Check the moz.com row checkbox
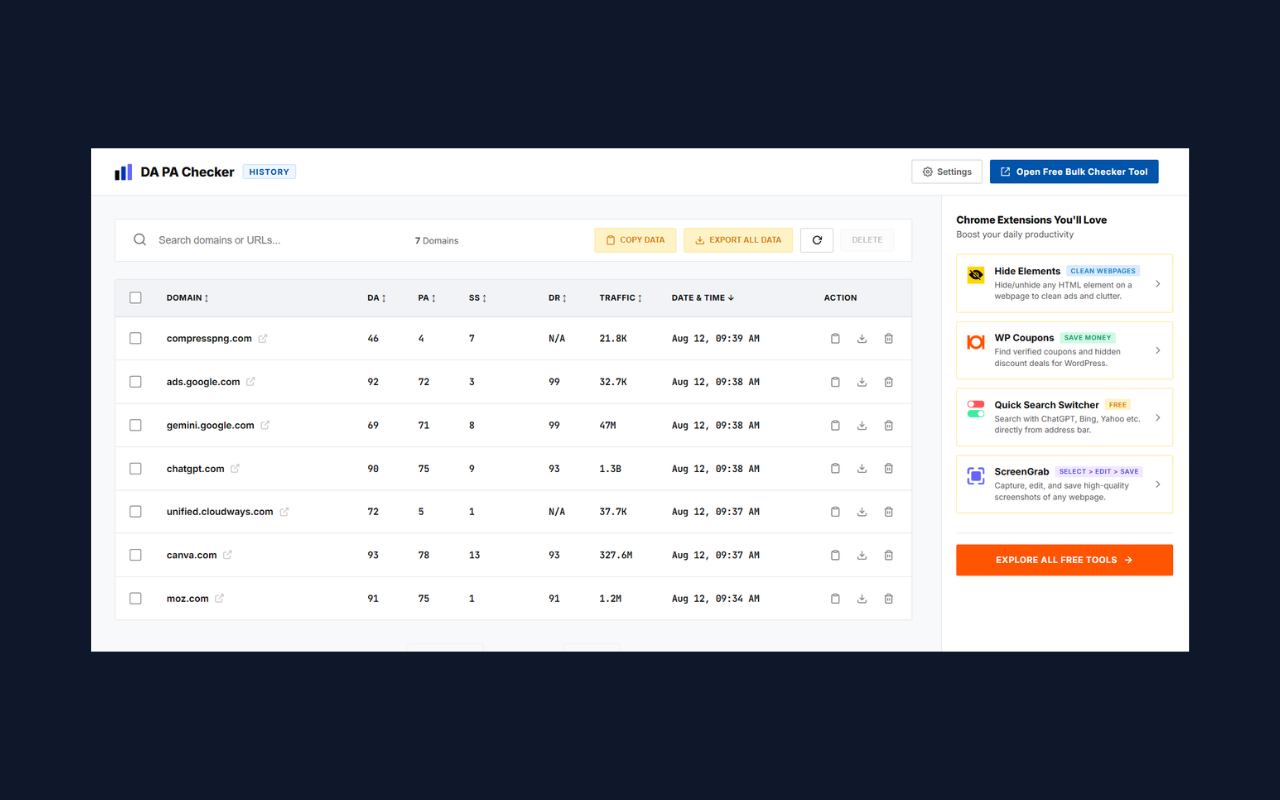 pyautogui.click(x=136, y=599)
